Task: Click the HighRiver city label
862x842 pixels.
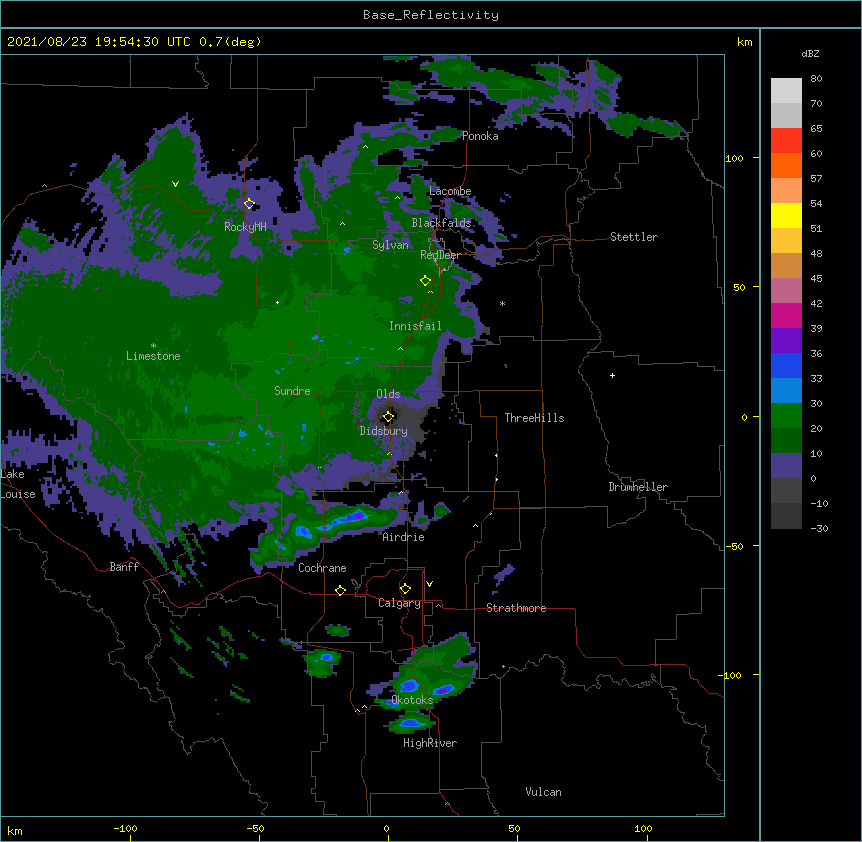Action: tap(430, 743)
